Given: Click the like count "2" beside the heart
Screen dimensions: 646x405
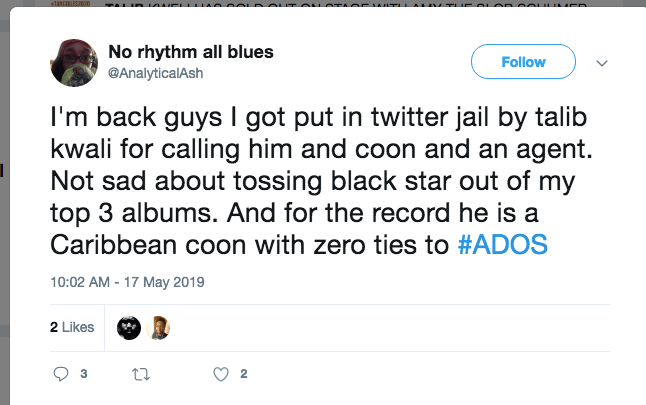Looking at the screenshot, I should (244, 375).
